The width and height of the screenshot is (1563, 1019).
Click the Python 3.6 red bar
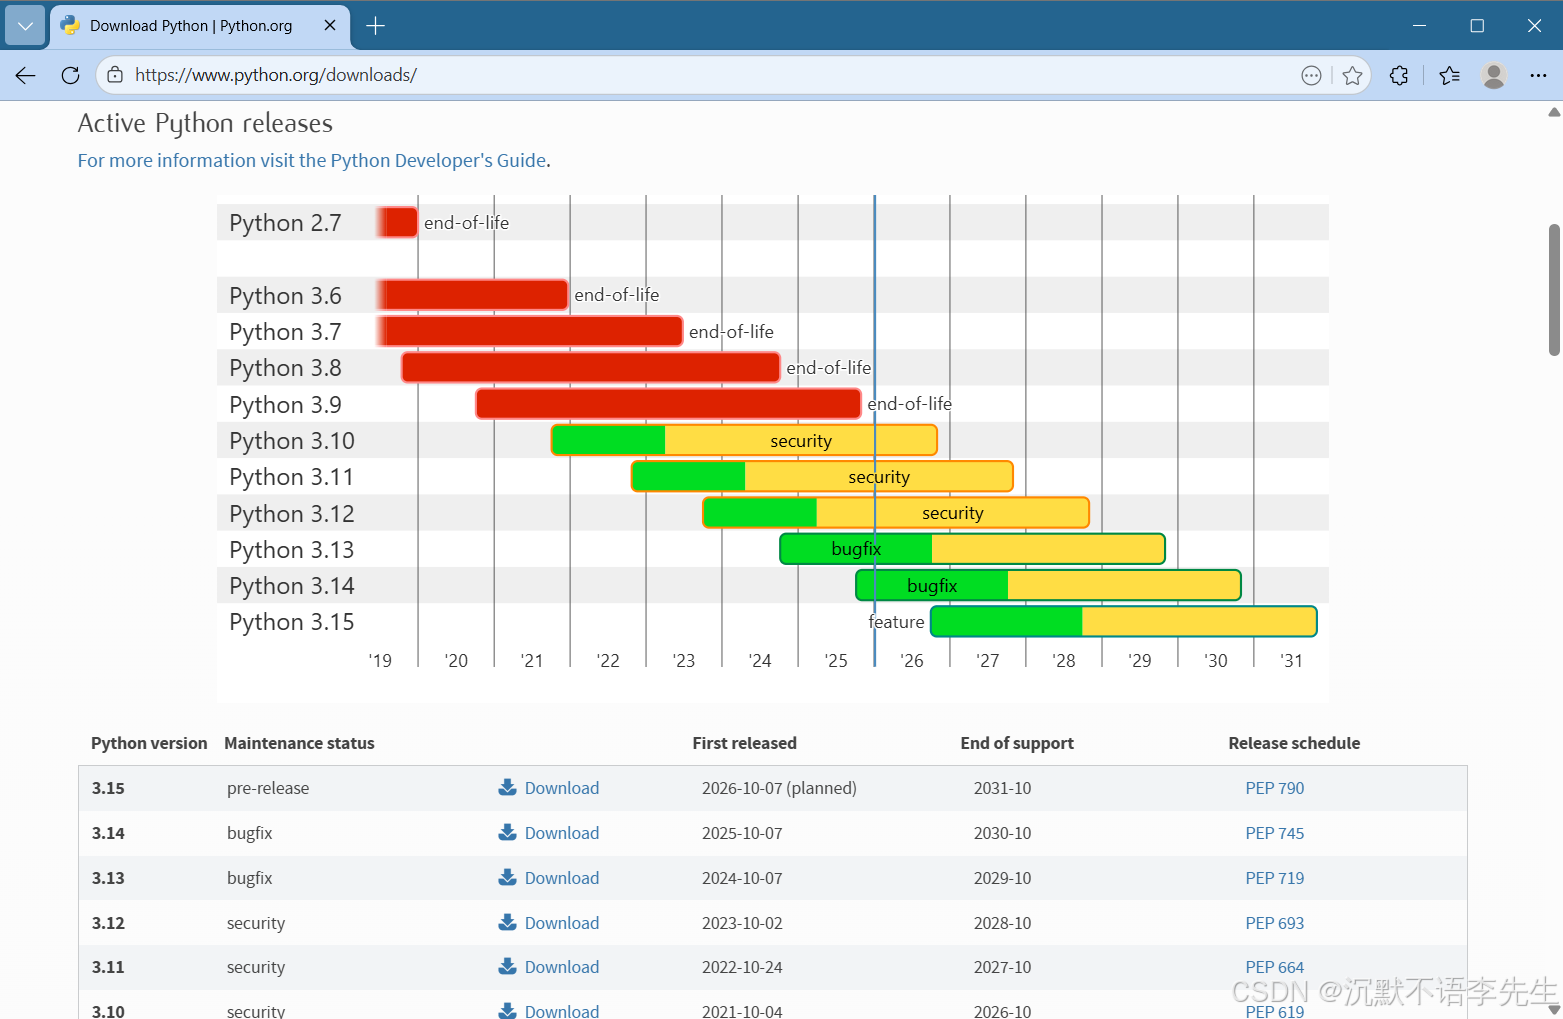click(x=472, y=295)
